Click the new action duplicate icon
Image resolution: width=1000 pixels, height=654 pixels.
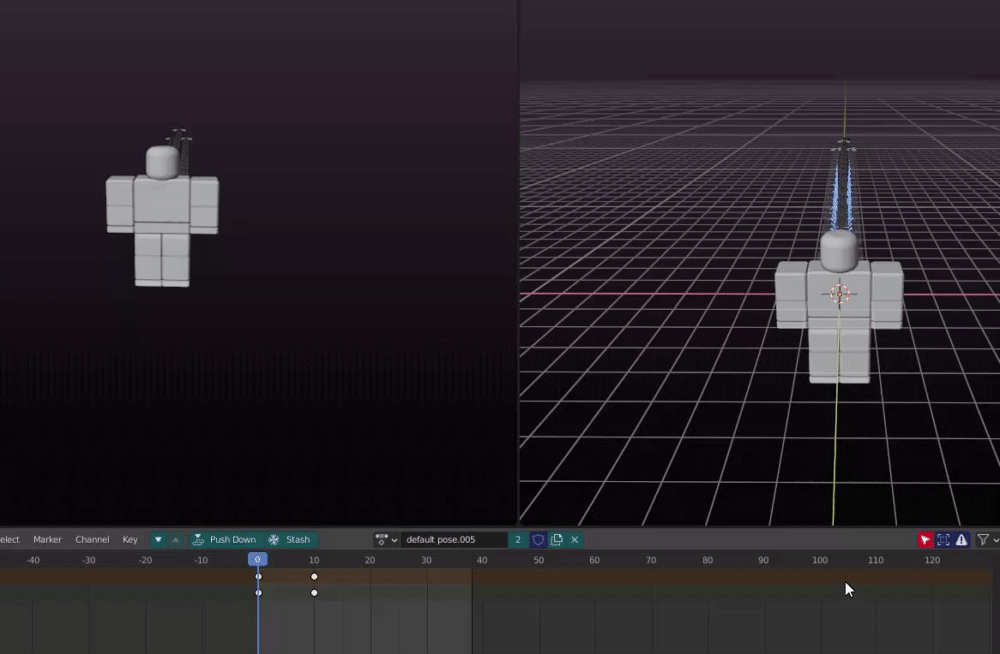[x=557, y=540]
